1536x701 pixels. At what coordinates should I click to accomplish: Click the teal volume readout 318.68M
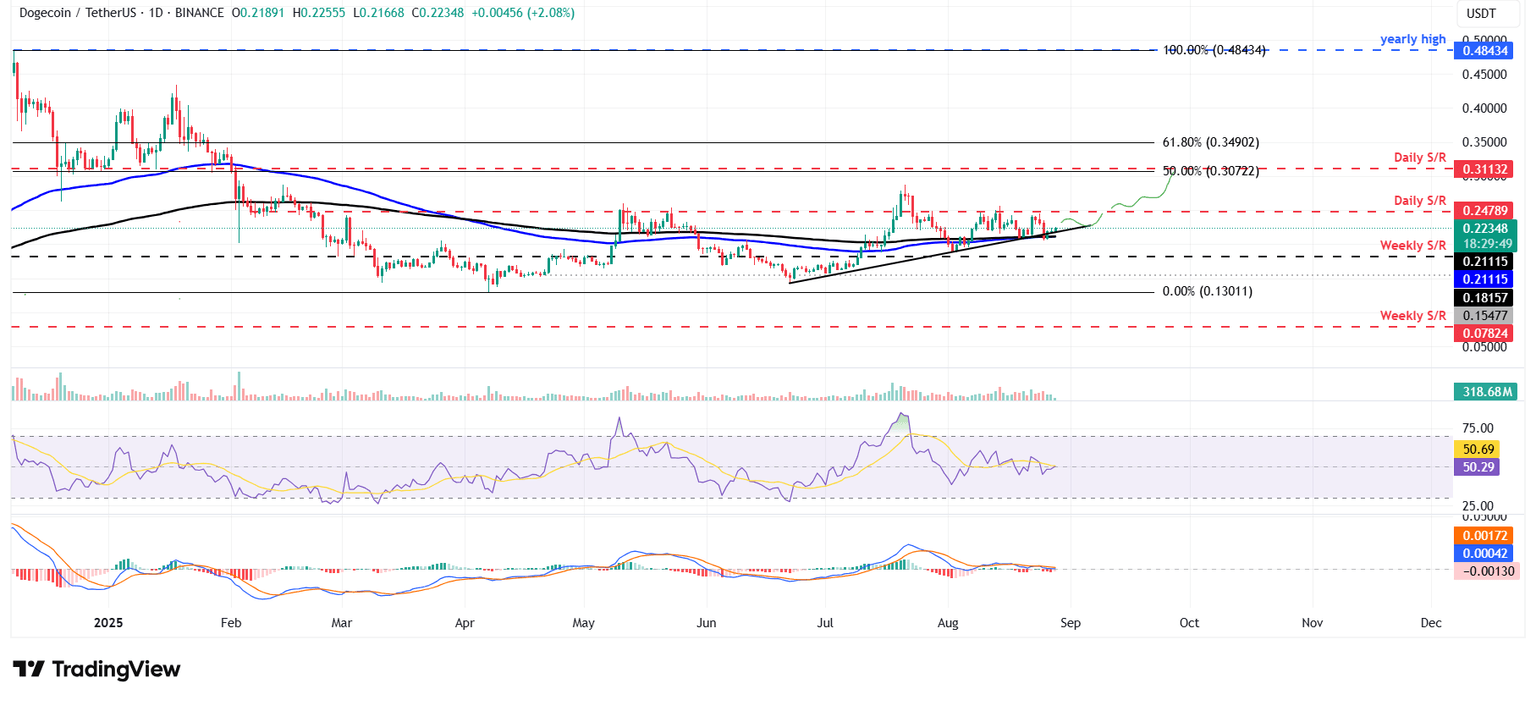[1484, 391]
